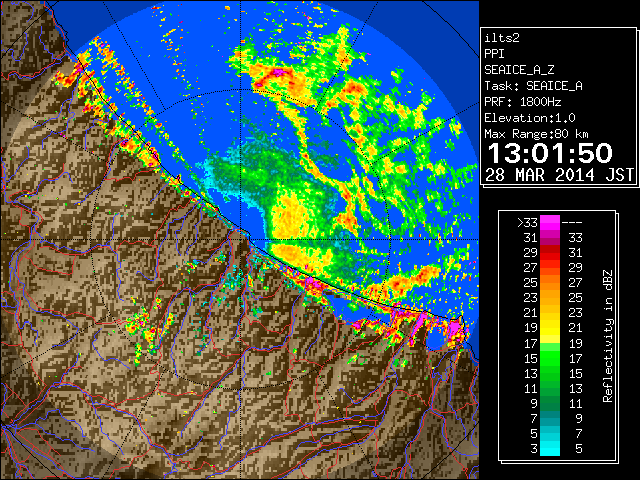The height and width of the screenshot is (480, 640).
Task: Click the green legend swatch beside 13
Action: (550, 373)
